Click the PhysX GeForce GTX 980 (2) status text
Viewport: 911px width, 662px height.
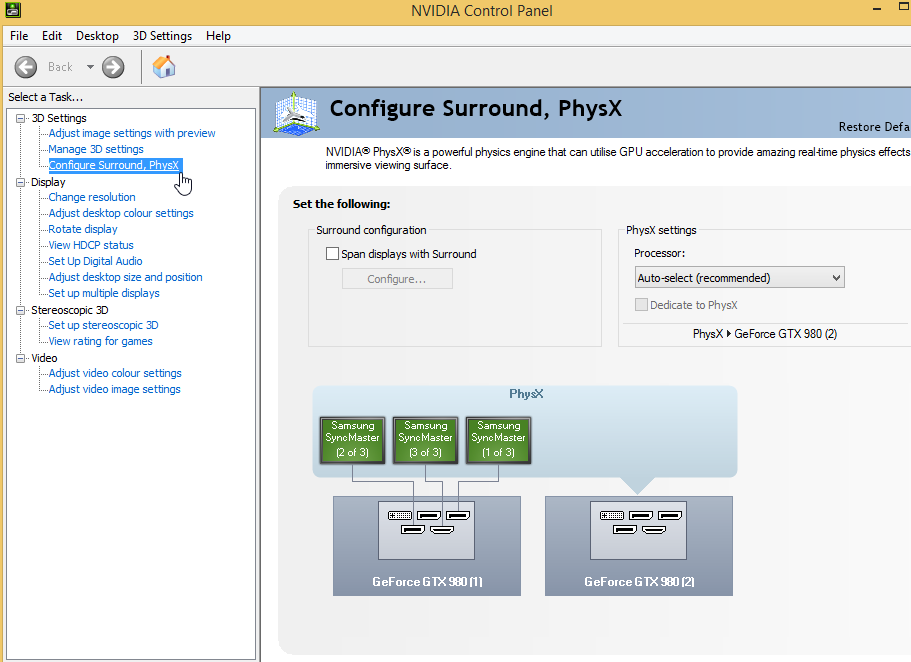coord(765,334)
